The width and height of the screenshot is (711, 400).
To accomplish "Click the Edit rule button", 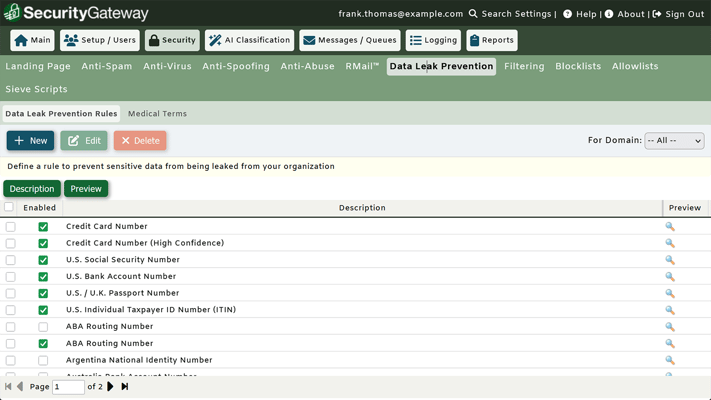I will pos(84,141).
